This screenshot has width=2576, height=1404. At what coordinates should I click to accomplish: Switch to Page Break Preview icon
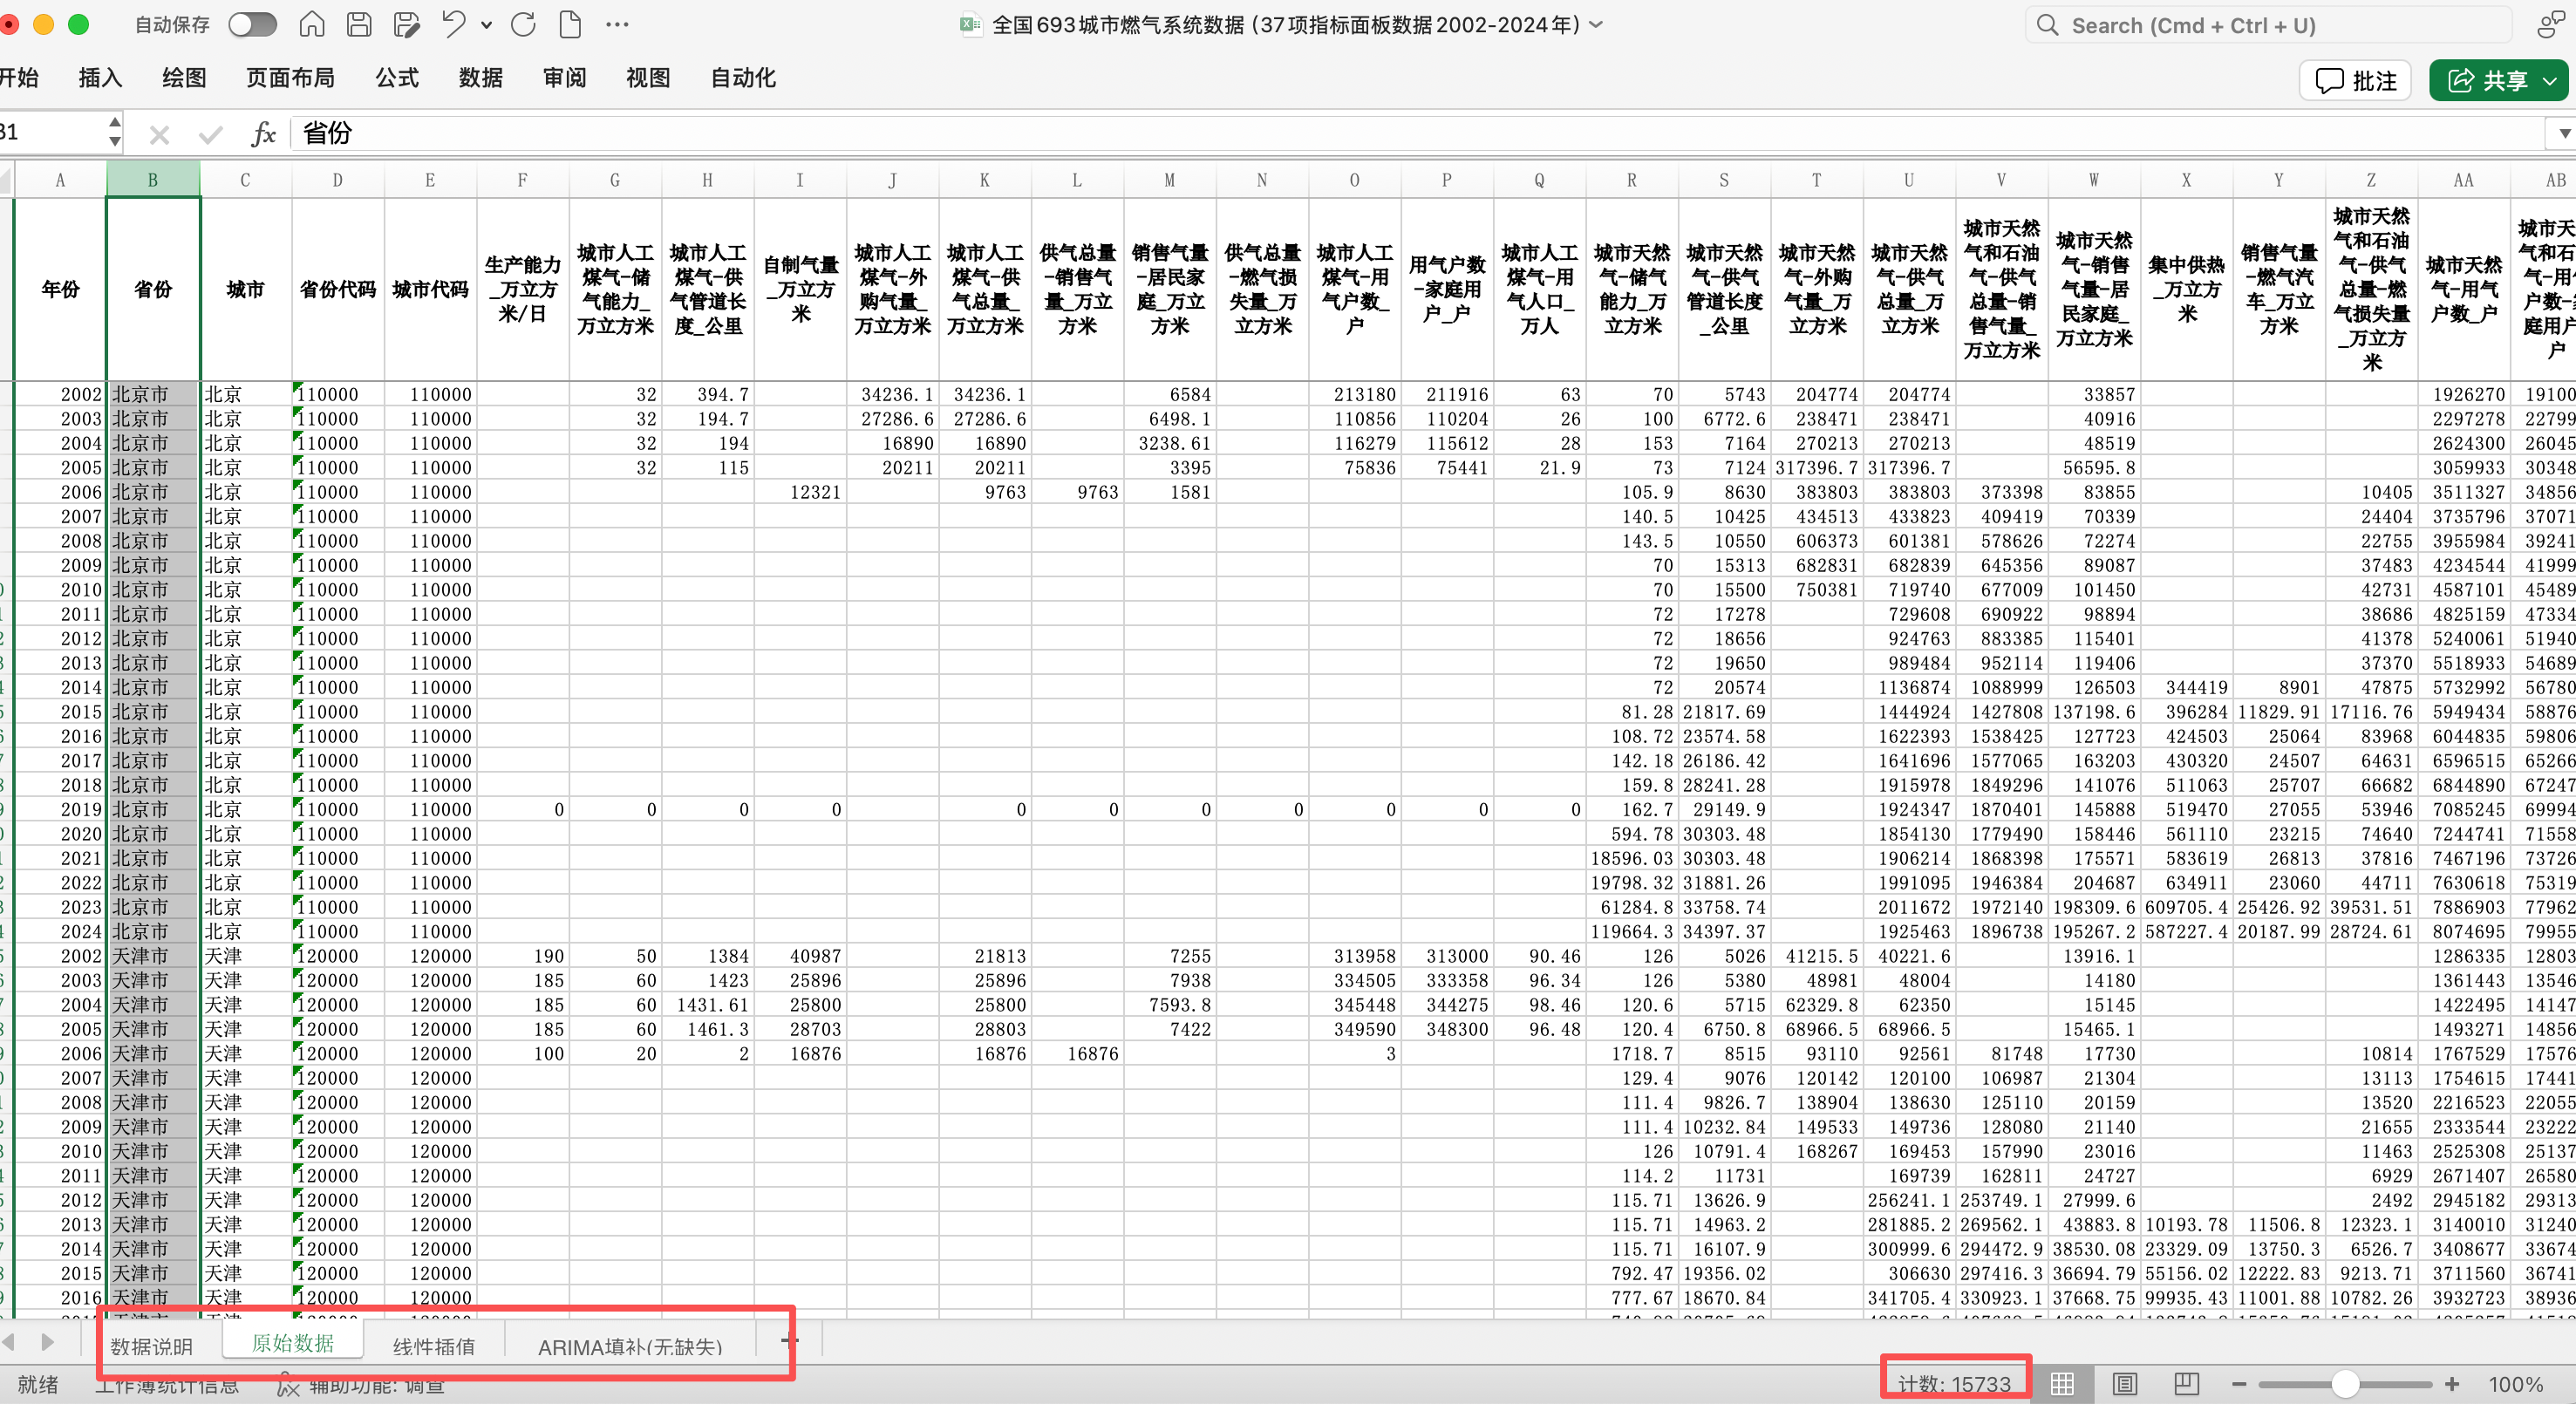point(2186,1384)
